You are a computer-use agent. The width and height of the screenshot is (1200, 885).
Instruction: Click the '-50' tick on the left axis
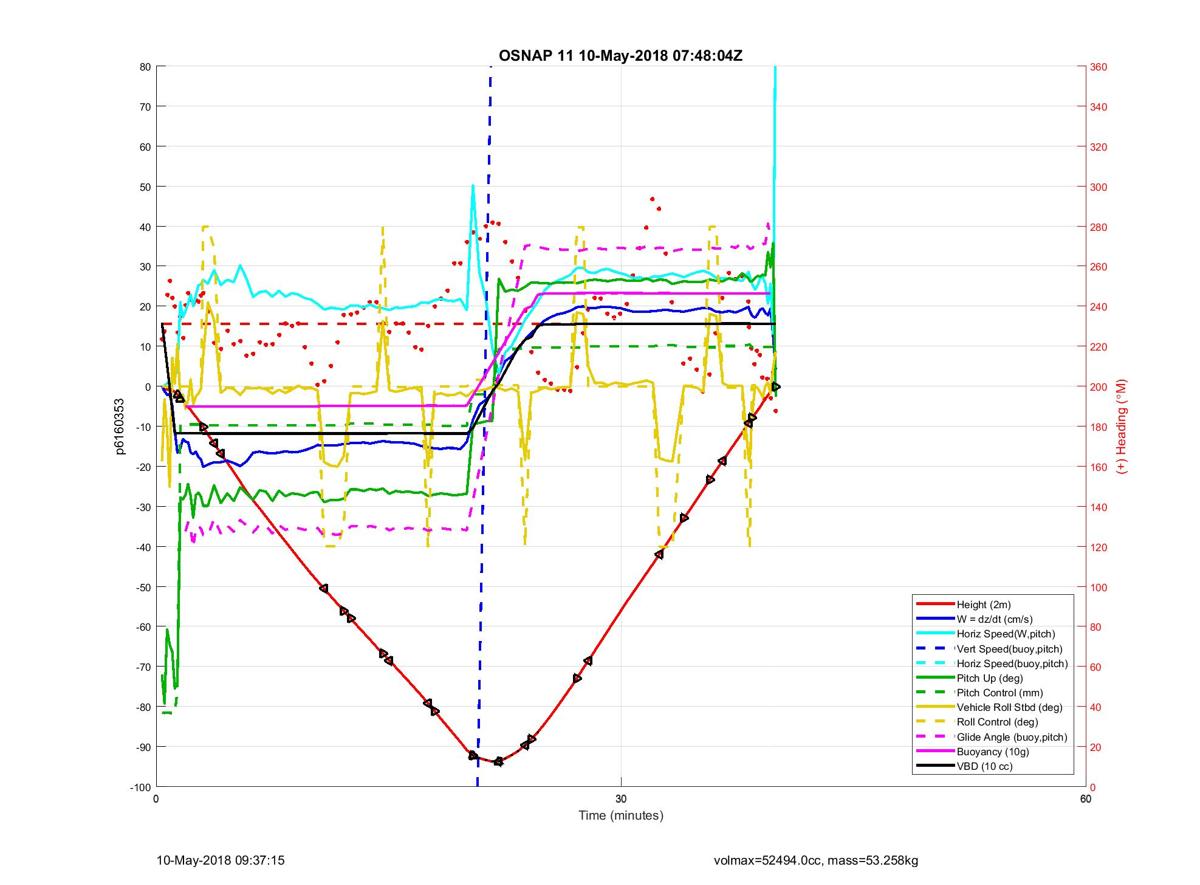143,587
